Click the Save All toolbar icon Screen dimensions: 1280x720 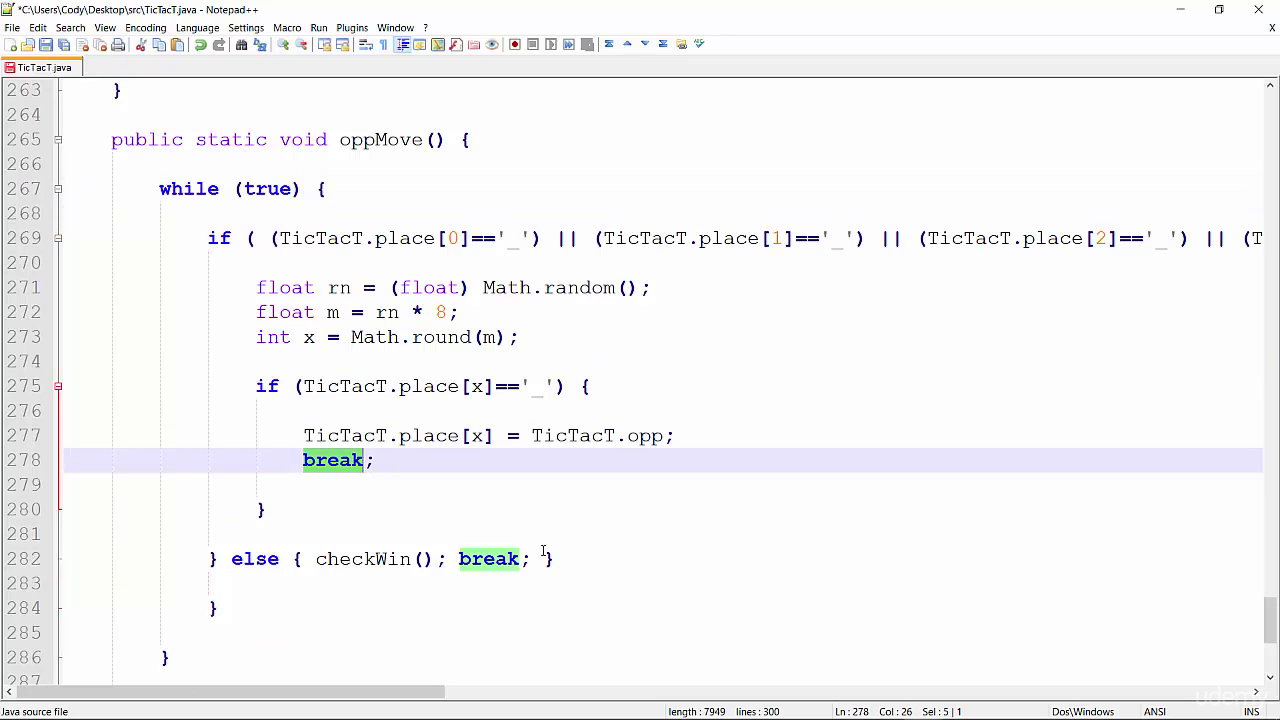pos(64,44)
